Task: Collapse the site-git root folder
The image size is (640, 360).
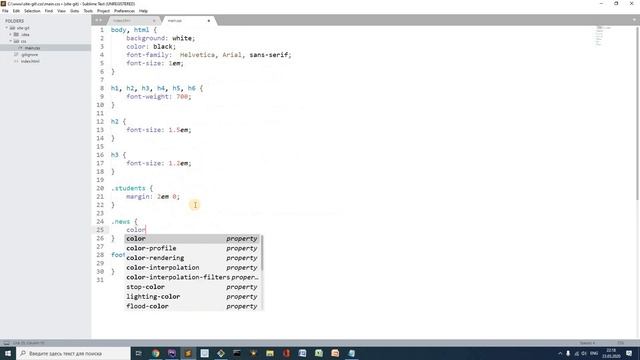Action: coord(7,28)
